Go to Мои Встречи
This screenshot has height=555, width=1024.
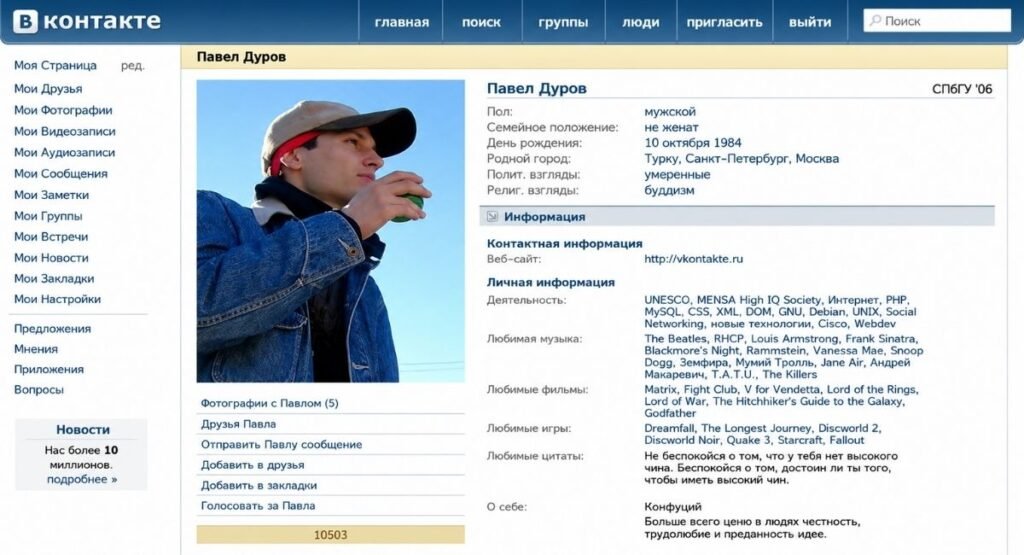pyautogui.click(x=51, y=237)
